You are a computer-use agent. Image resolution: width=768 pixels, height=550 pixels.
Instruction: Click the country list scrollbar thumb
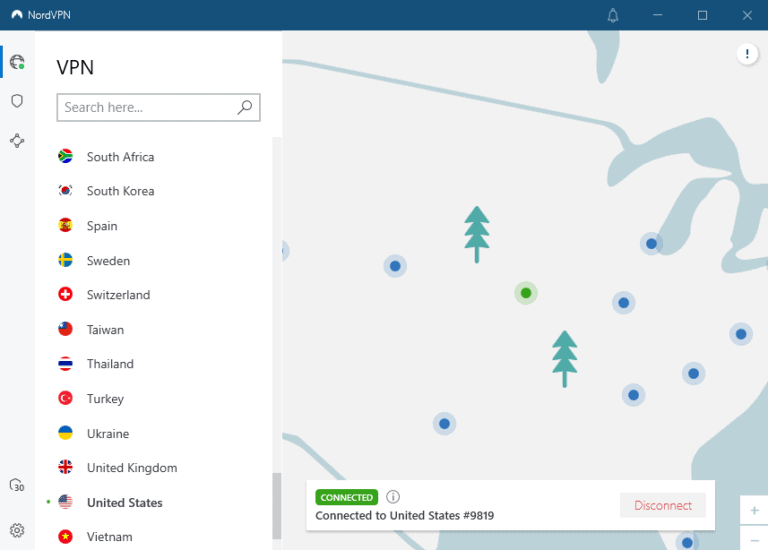(277, 505)
